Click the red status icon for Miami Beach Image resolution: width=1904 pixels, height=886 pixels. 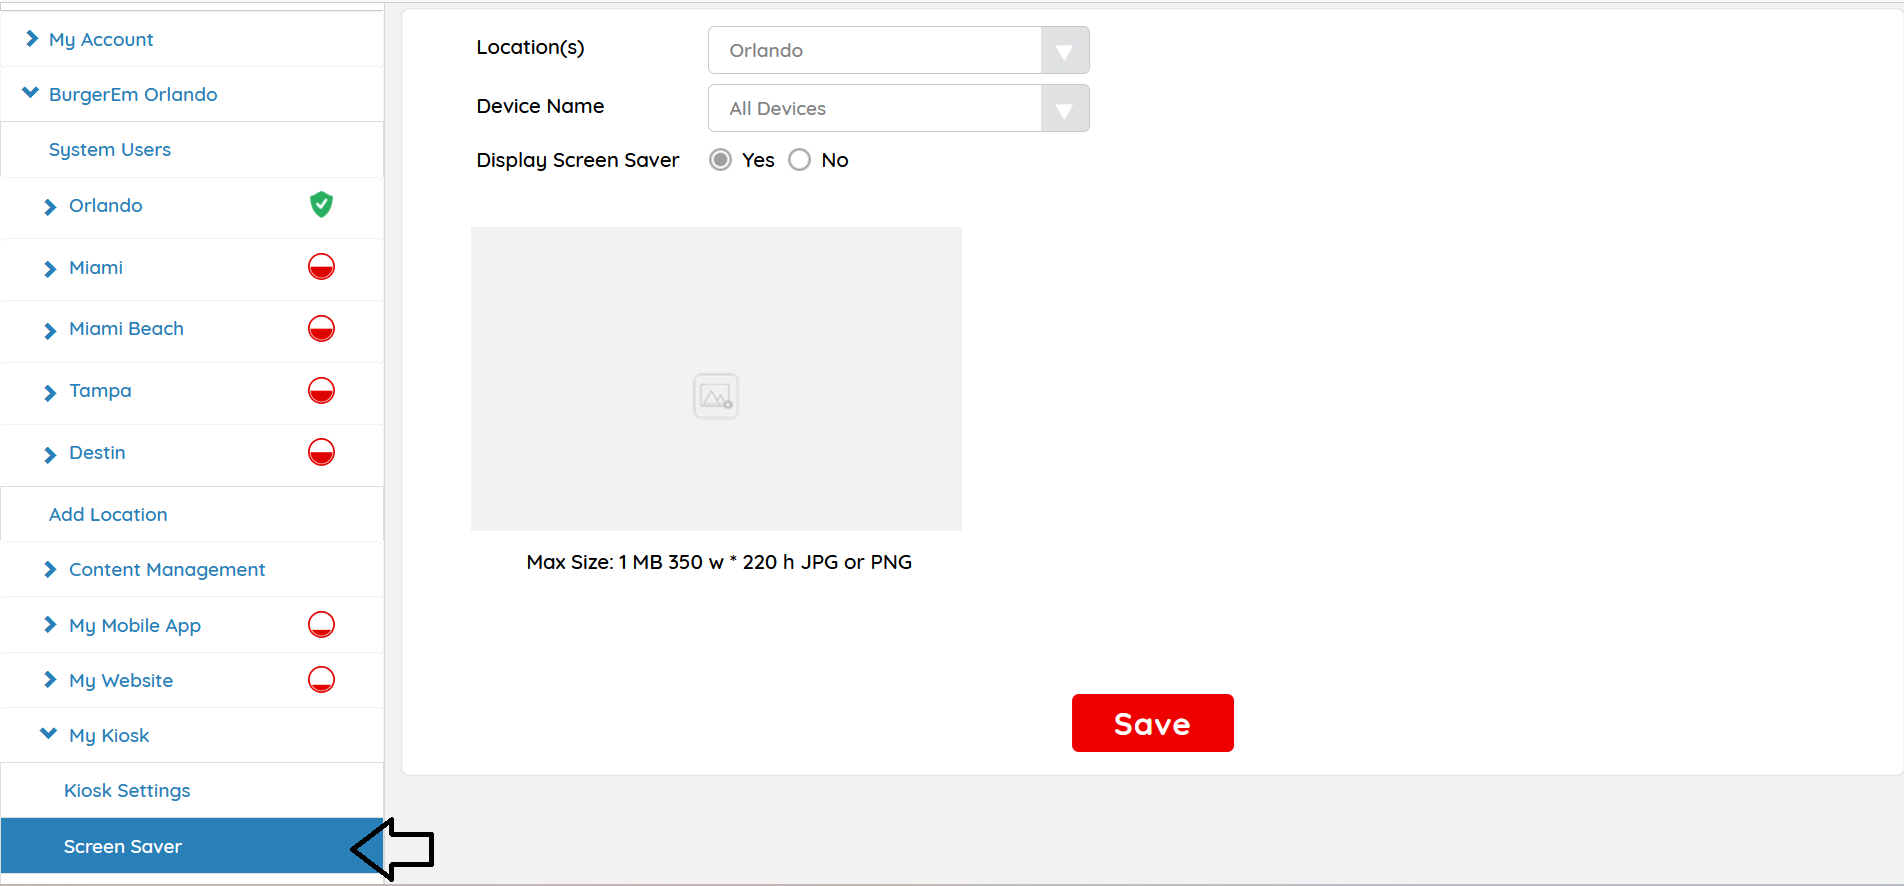321,329
